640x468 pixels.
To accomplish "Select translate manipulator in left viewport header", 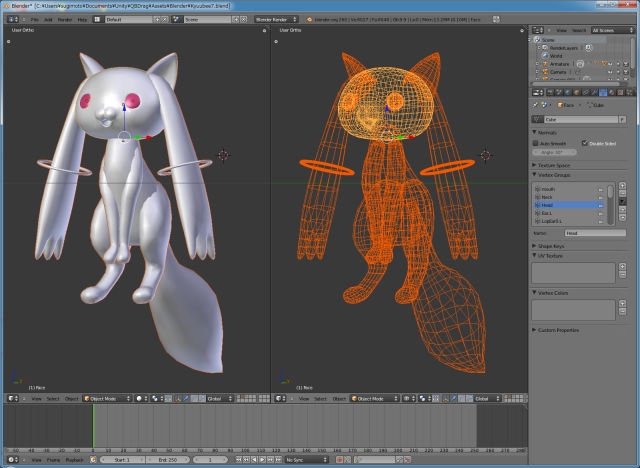I will click(186, 398).
